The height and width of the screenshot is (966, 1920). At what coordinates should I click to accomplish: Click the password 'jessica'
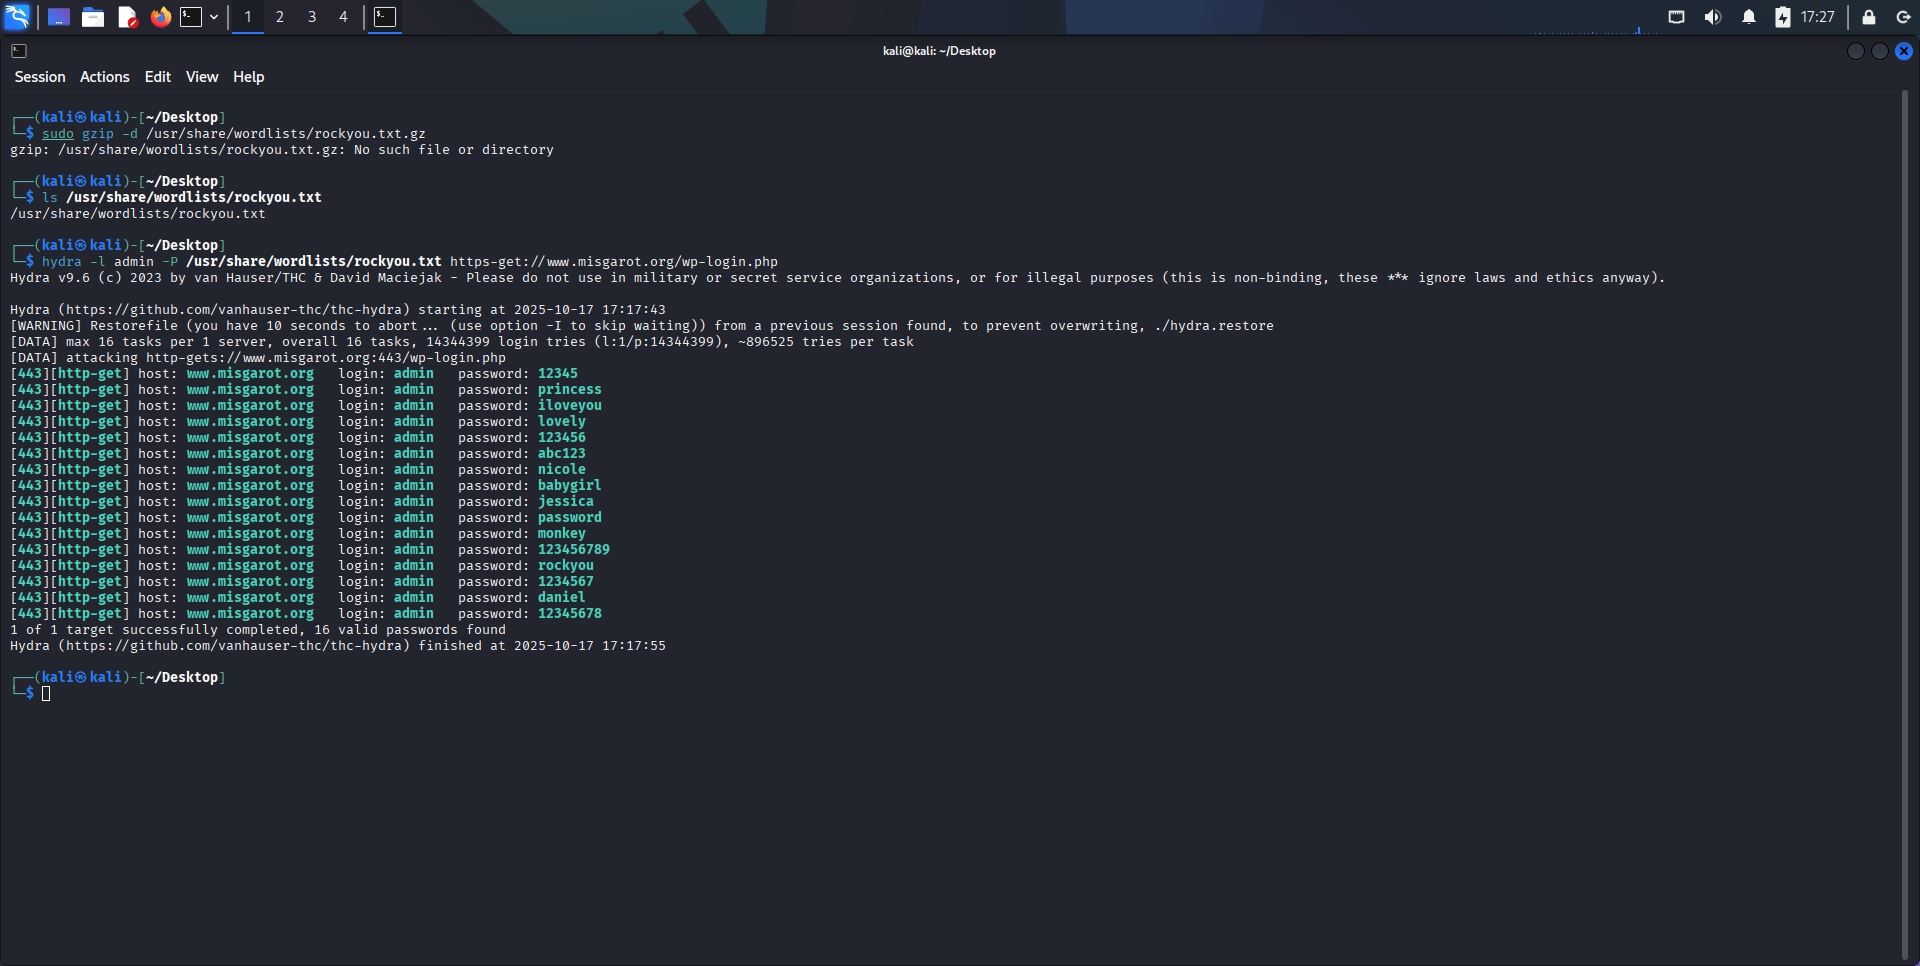point(566,502)
